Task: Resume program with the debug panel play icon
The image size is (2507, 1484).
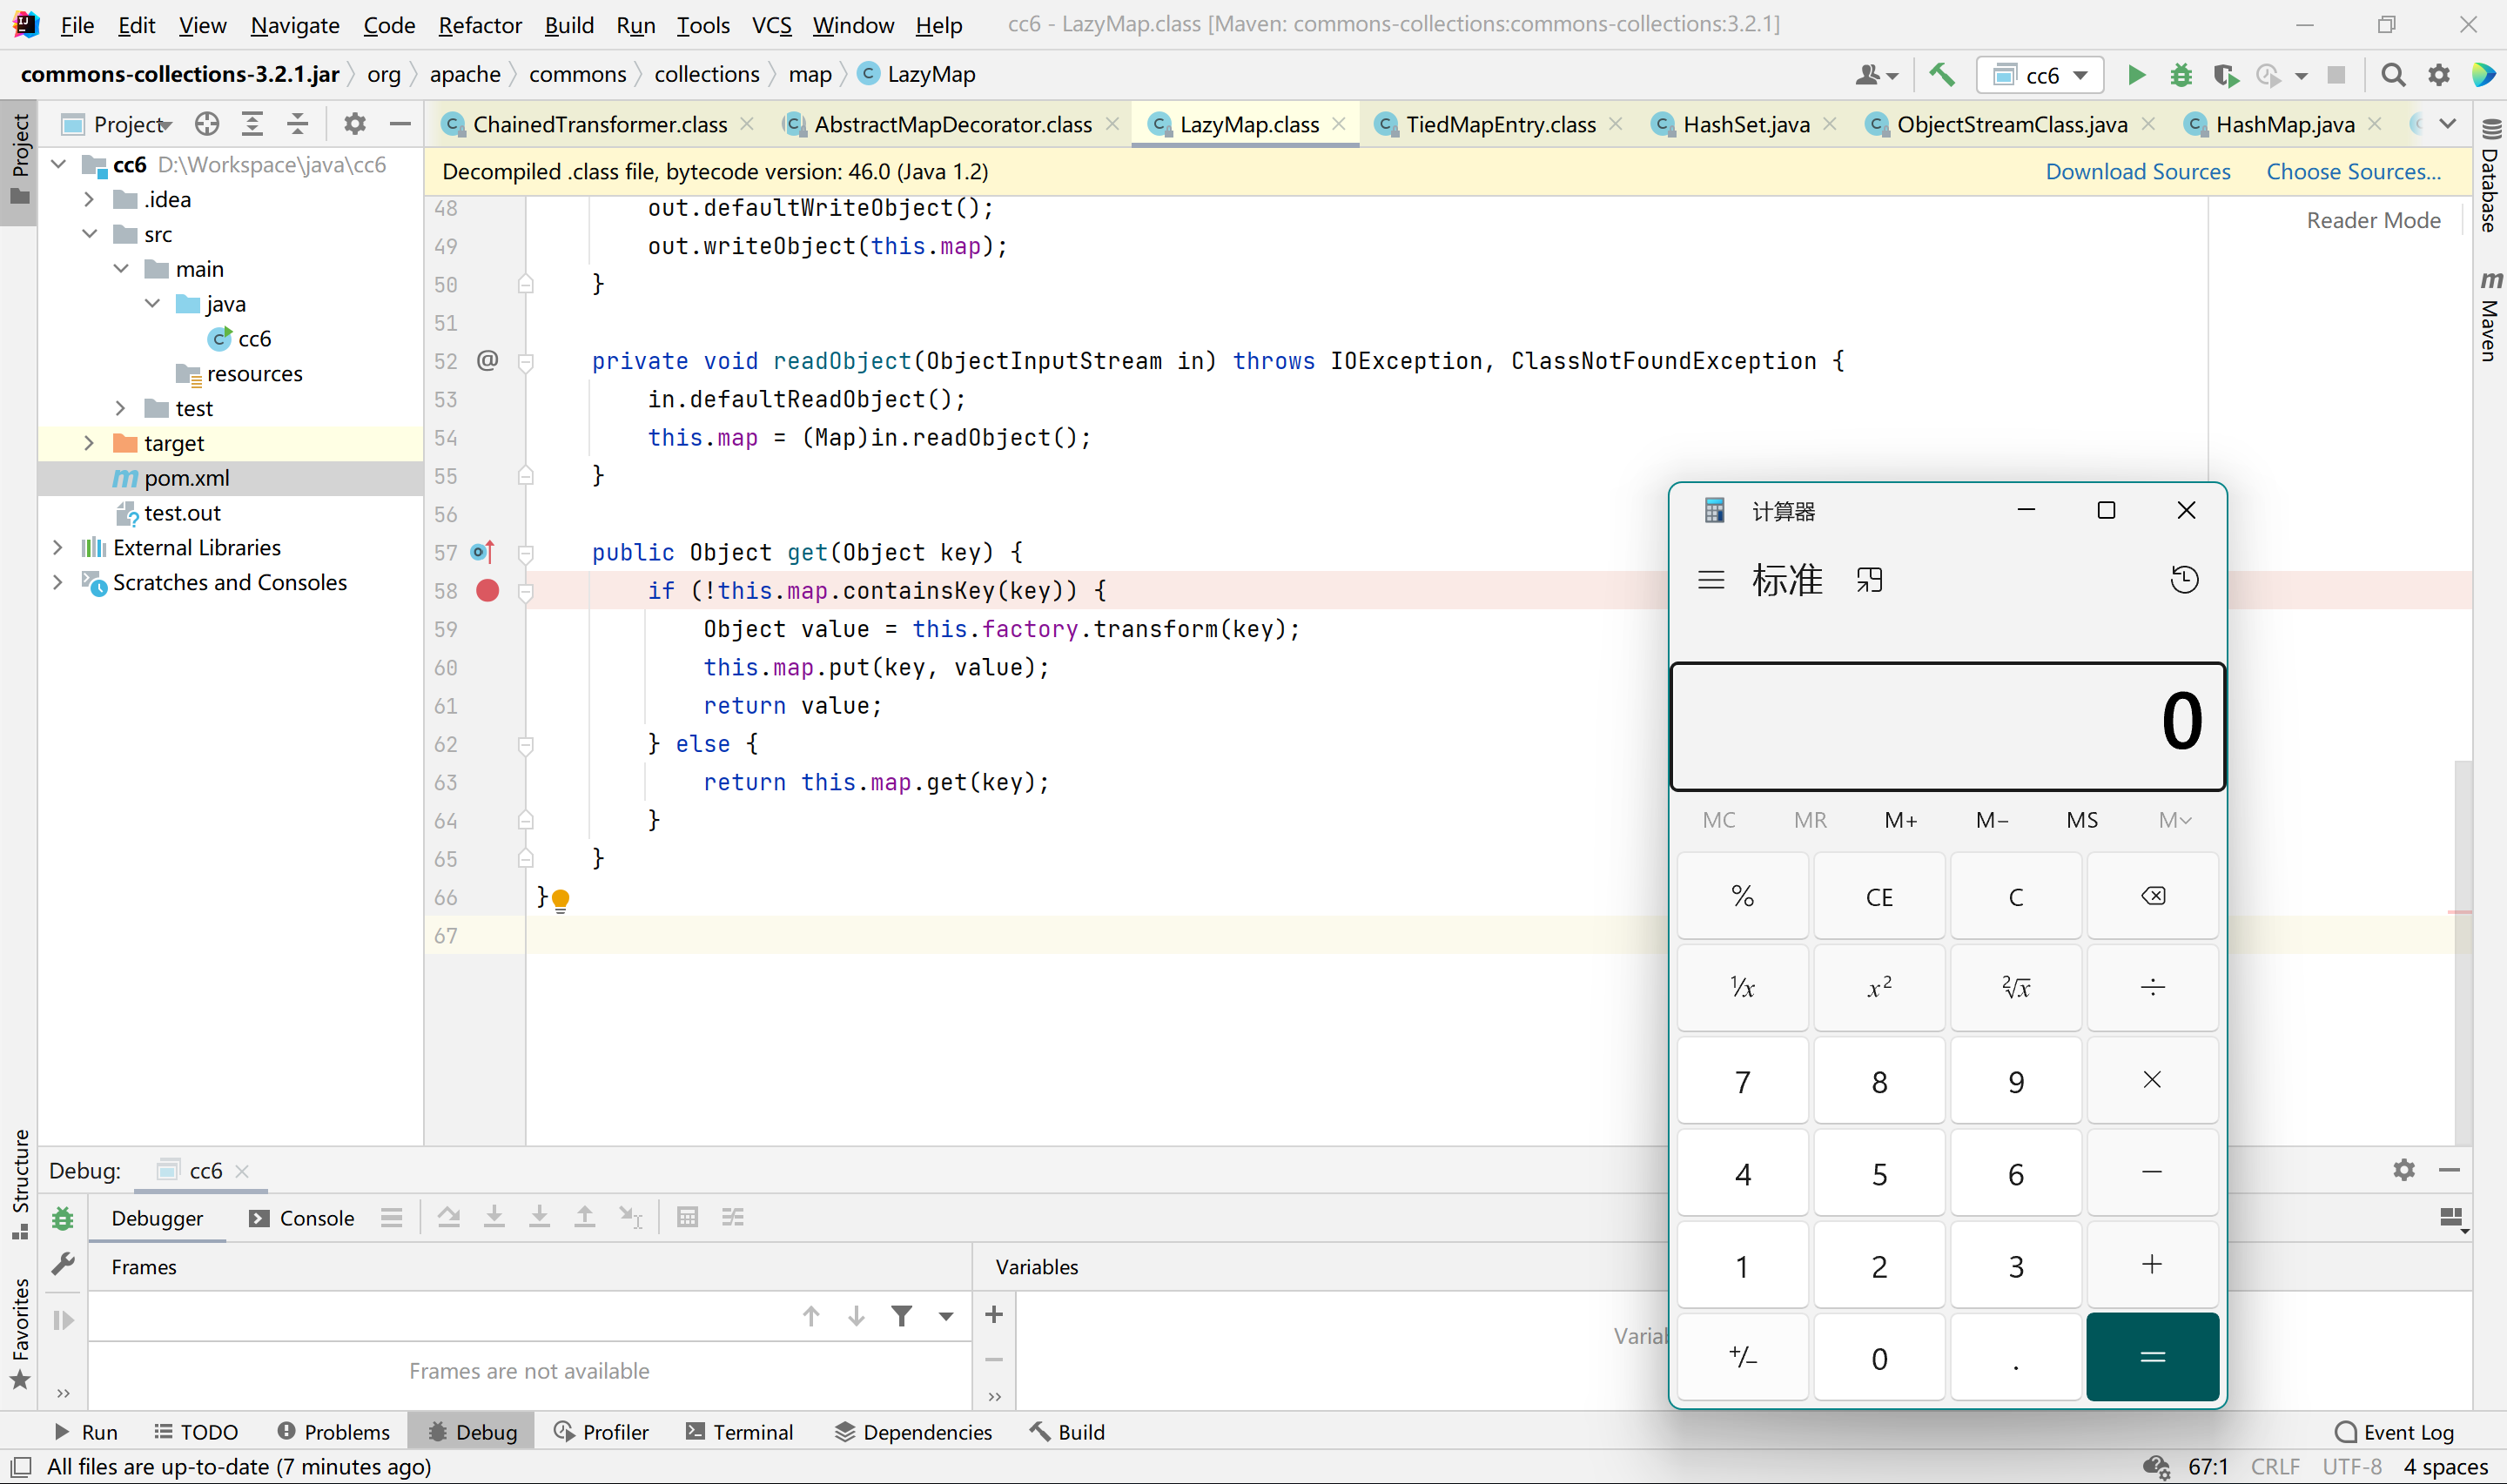Action: click(x=63, y=1320)
